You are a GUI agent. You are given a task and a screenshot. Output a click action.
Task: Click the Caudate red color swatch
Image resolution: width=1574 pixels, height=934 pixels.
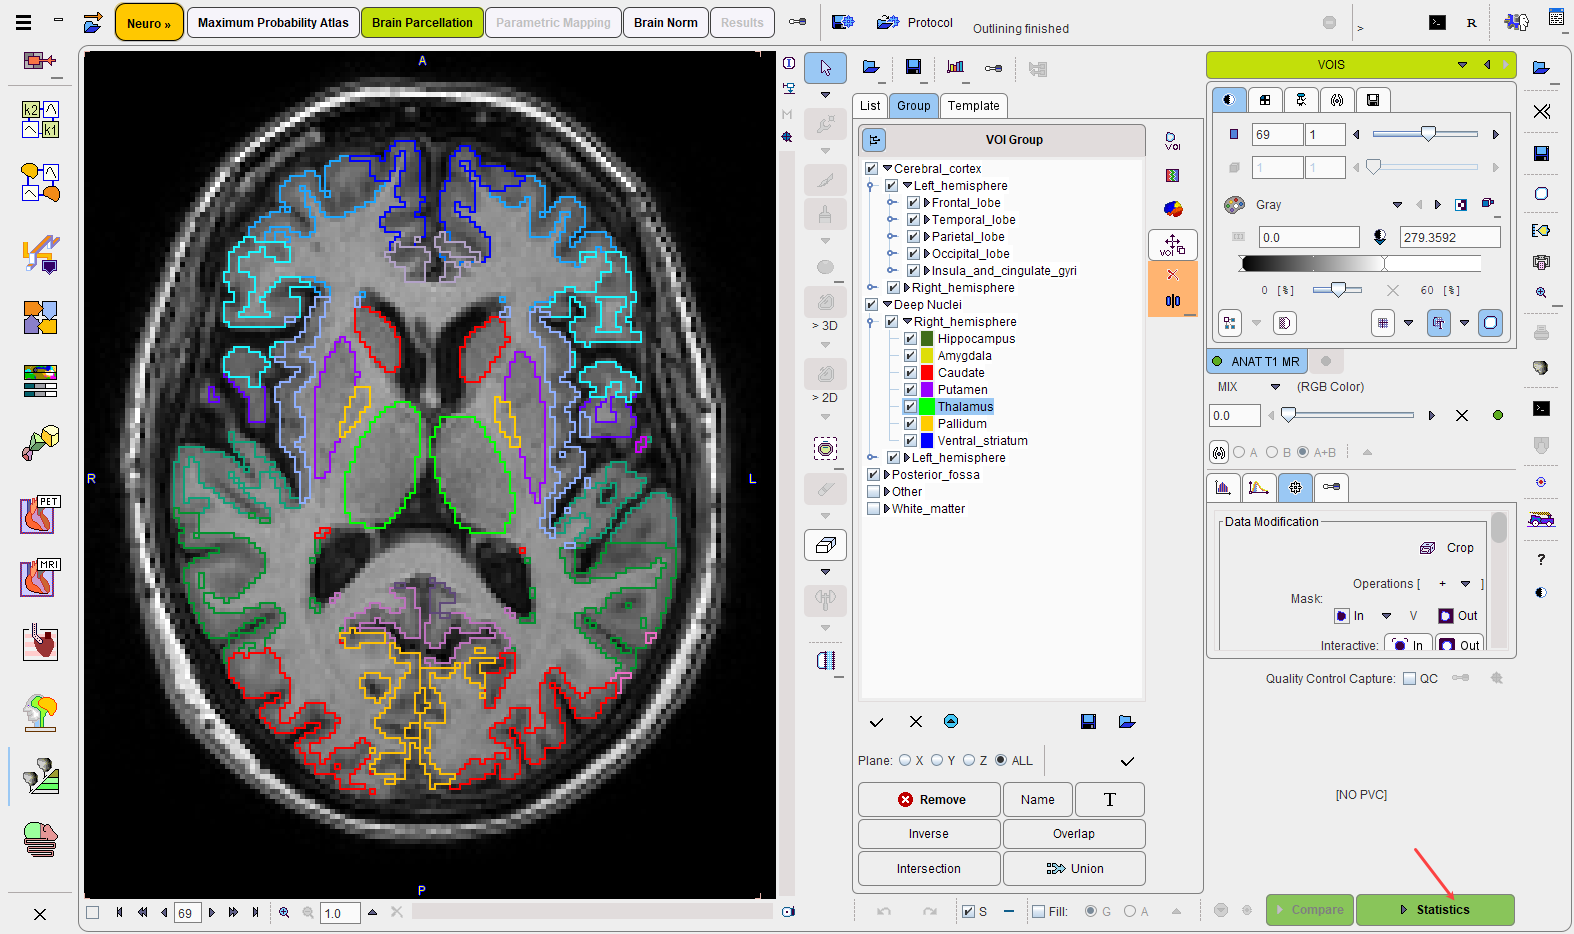tap(927, 373)
